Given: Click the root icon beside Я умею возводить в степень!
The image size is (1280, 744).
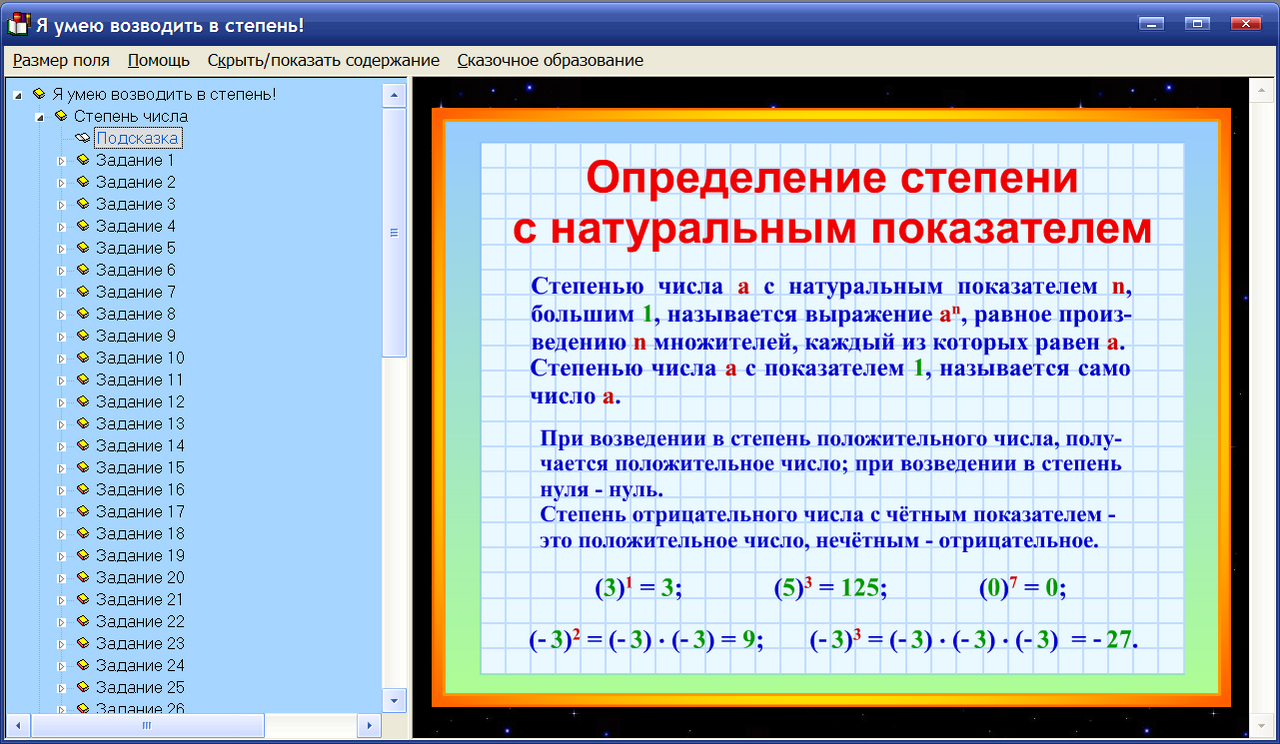Looking at the screenshot, I should click(x=40, y=94).
